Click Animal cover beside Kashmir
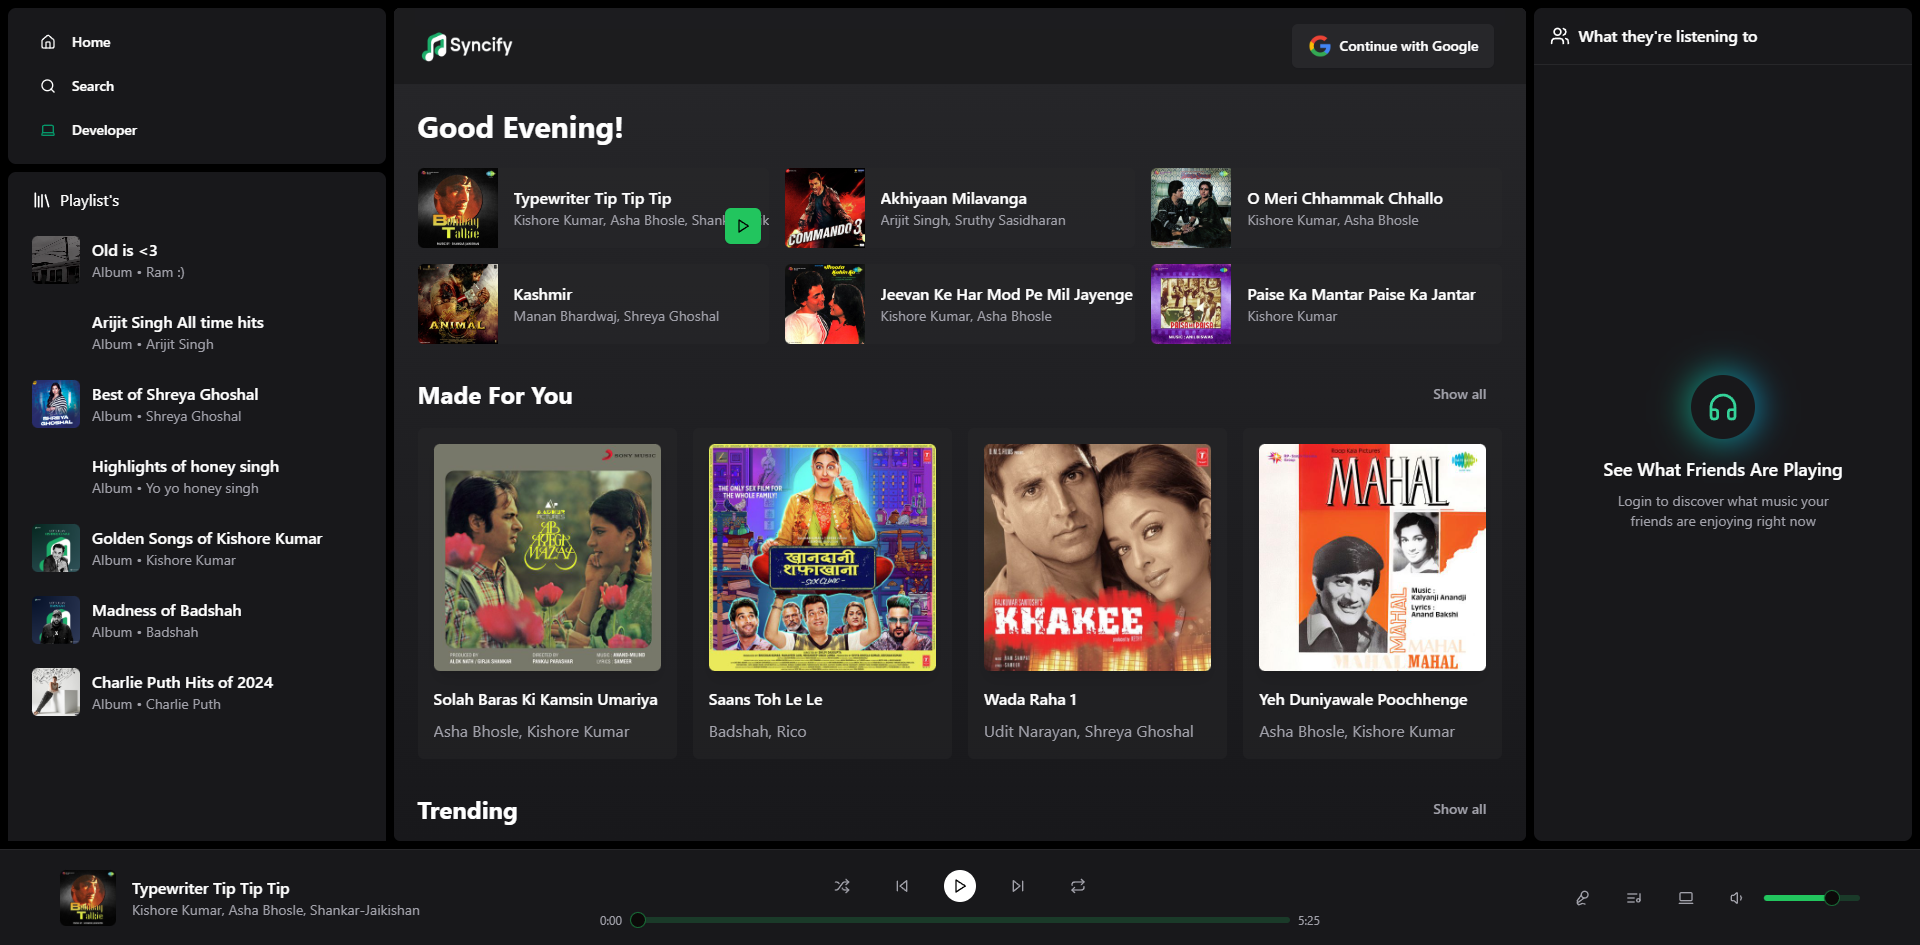1920x945 pixels. (x=458, y=304)
